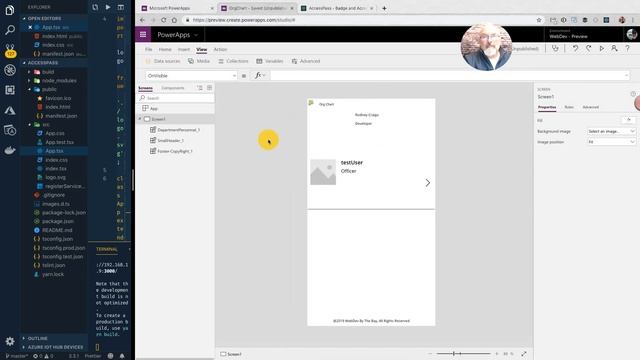This screenshot has width=640, height=360.
Task: Select the View ribbon tab
Action: coord(202,49)
